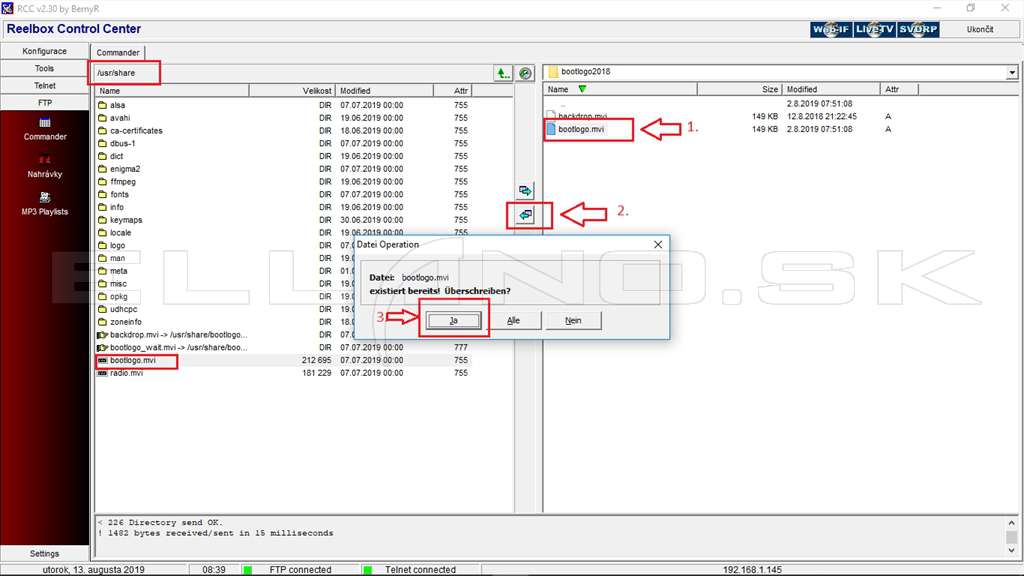This screenshot has height=576, width=1024.
Task: Sort left pane by Attr column
Action: point(453,91)
